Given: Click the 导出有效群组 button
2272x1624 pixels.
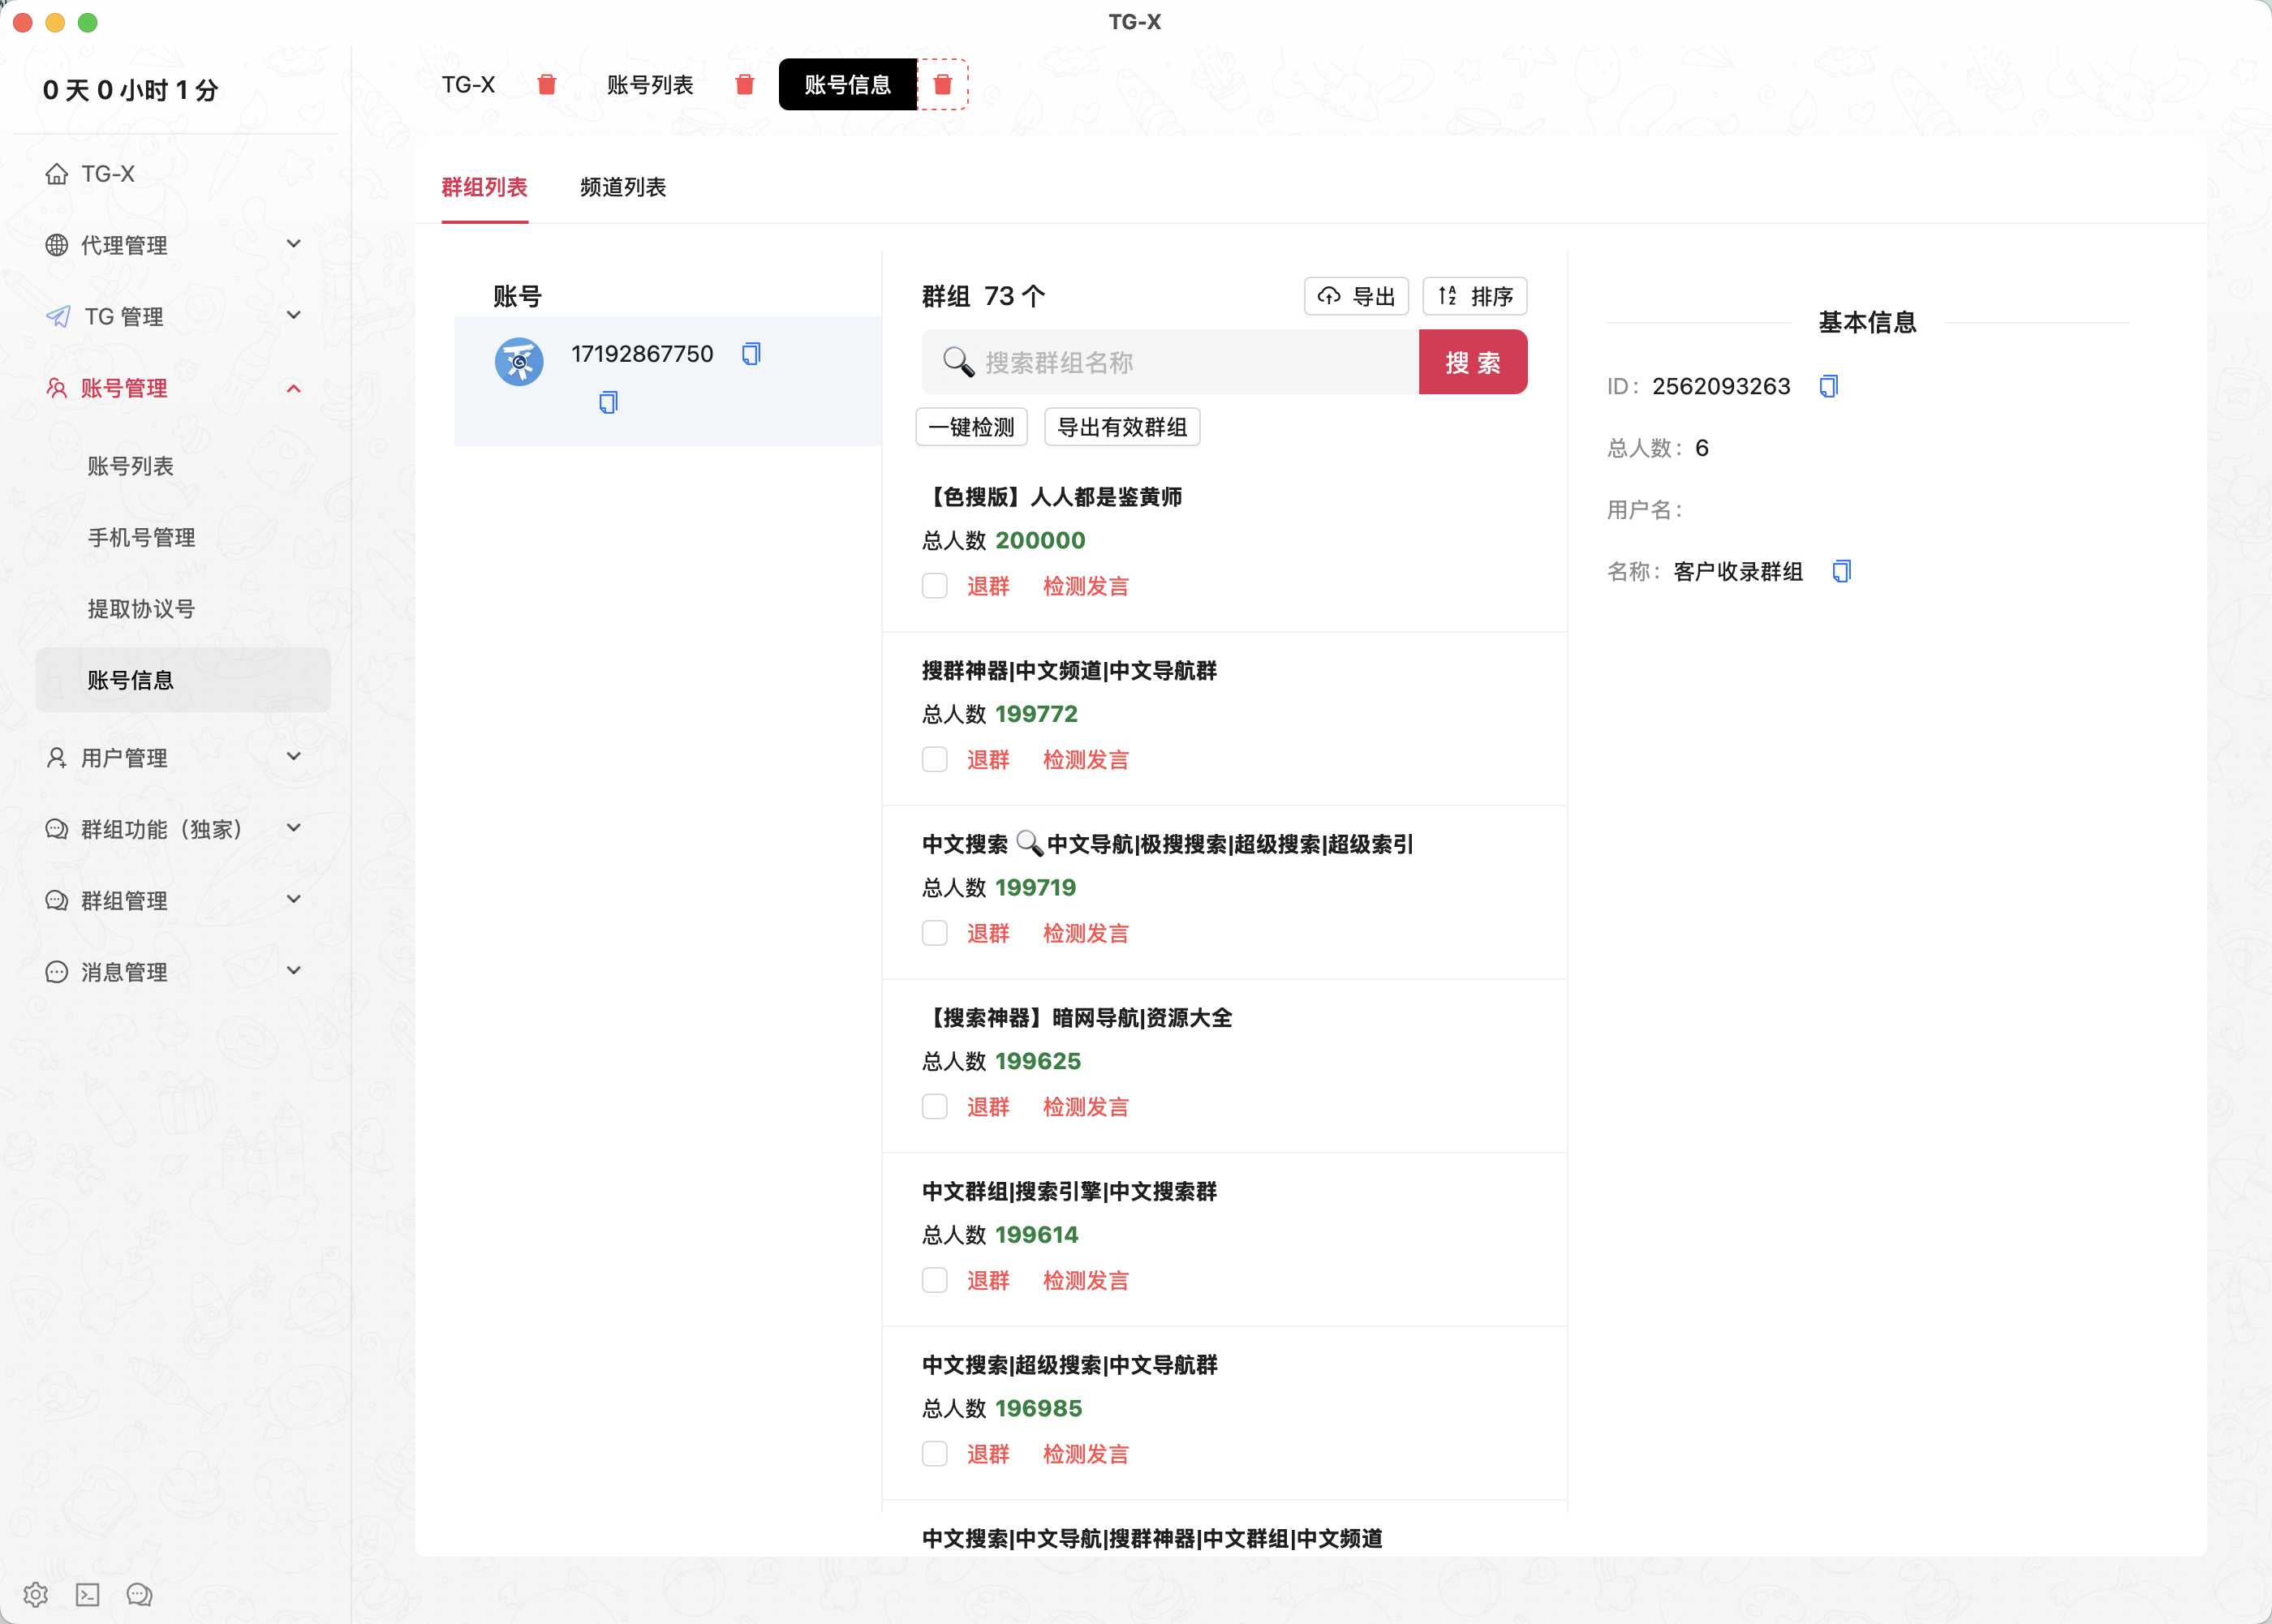Looking at the screenshot, I should pos(1122,427).
